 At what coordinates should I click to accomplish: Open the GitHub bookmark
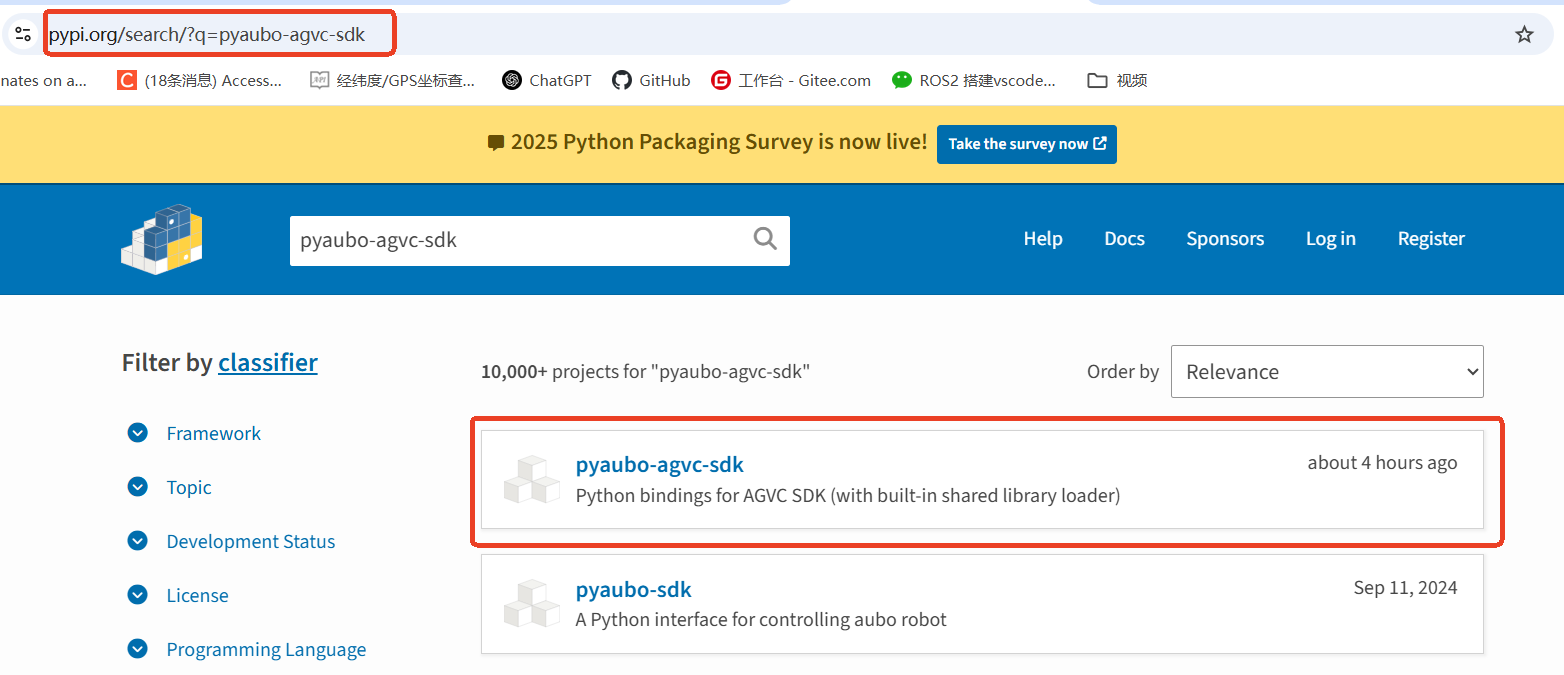(x=651, y=81)
